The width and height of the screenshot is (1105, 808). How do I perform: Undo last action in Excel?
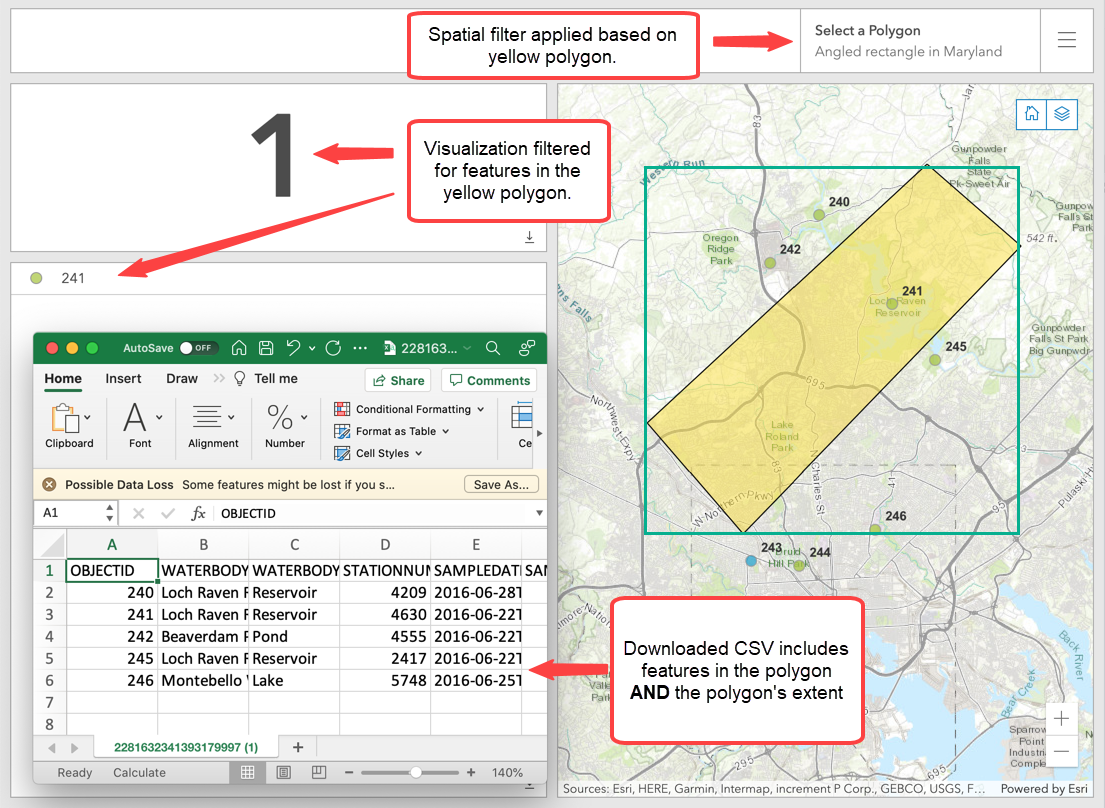coord(293,348)
